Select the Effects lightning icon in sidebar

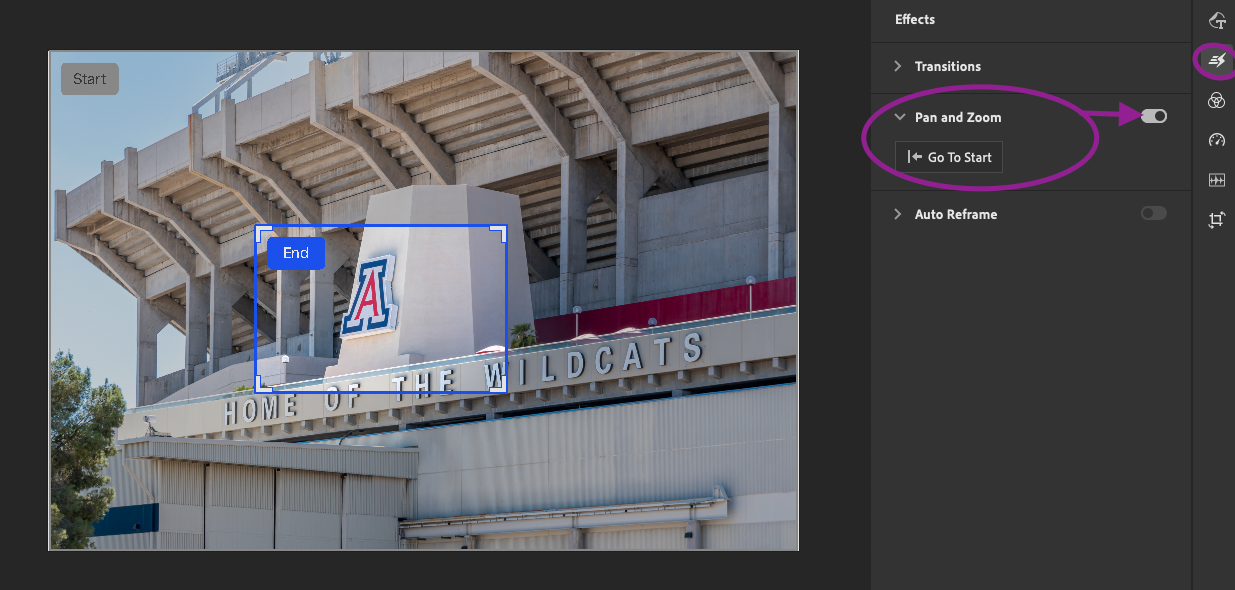pos(1216,61)
